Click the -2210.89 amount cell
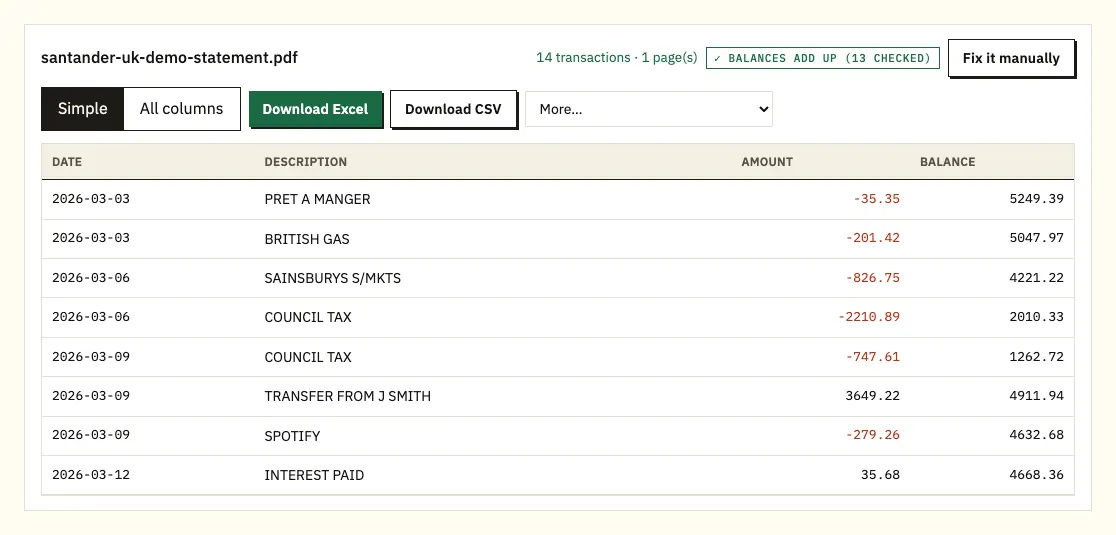Viewport: 1116px width, 535px height. click(868, 317)
